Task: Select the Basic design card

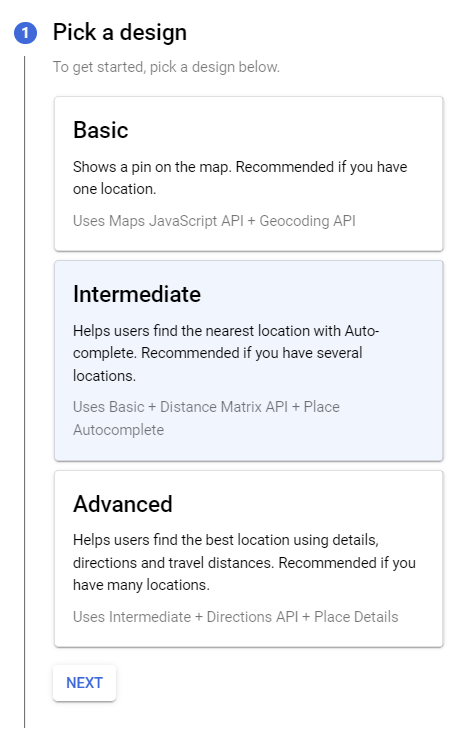Action: [249, 174]
